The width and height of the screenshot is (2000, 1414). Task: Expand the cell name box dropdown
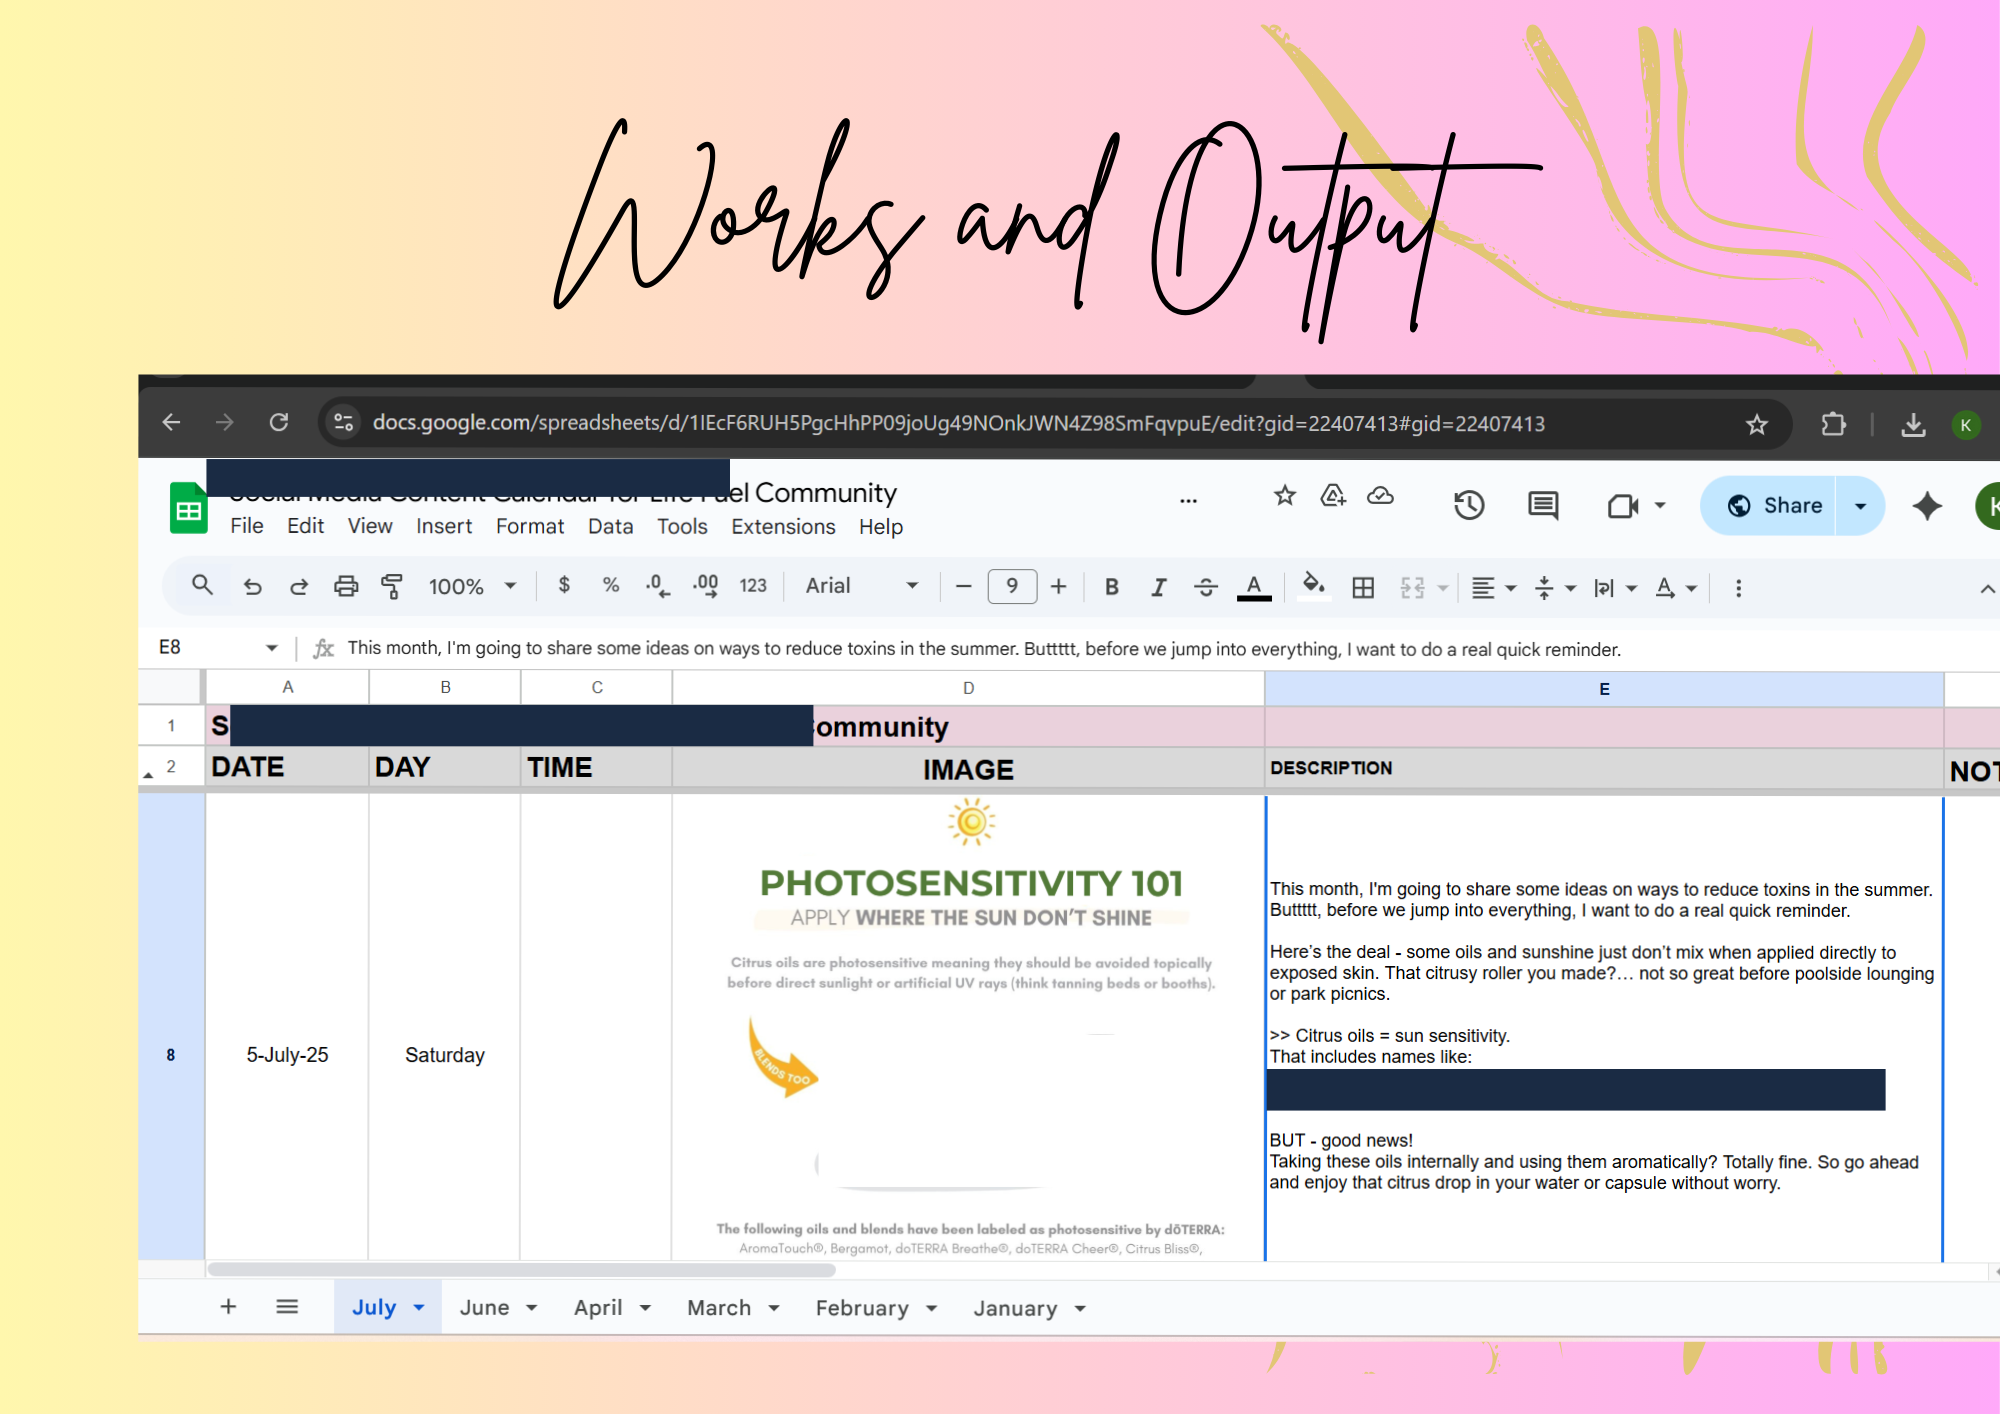point(271,648)
